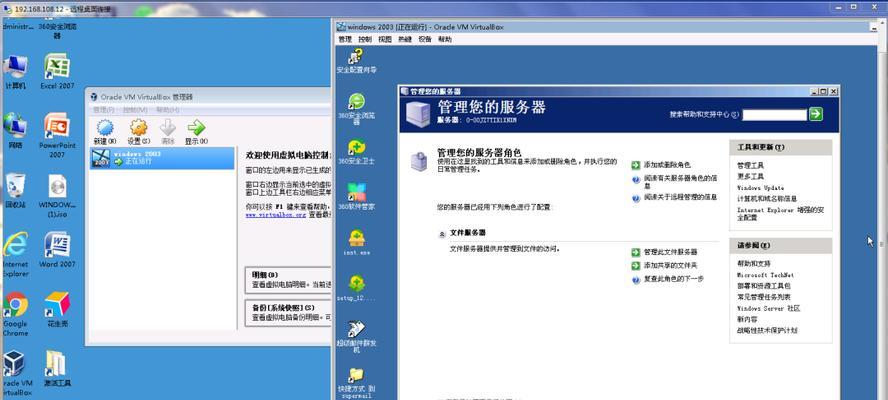Open Windows Update link in server panel
Screen dimensions: 888x400
coord(761,188)
